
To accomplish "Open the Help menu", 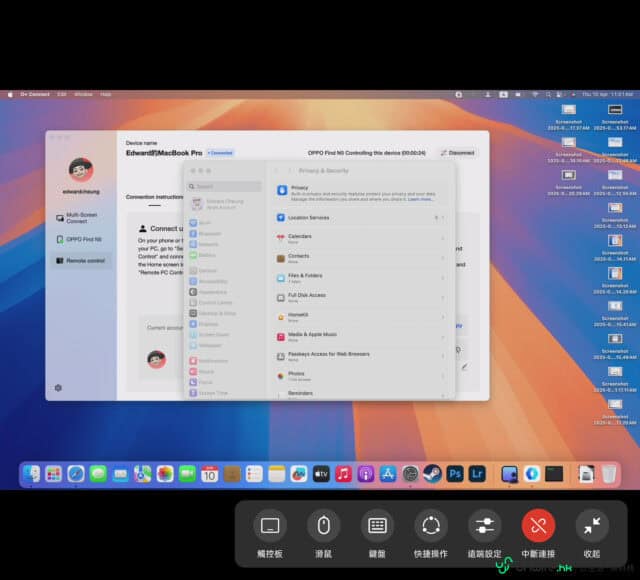I will [x=106, y=94].
